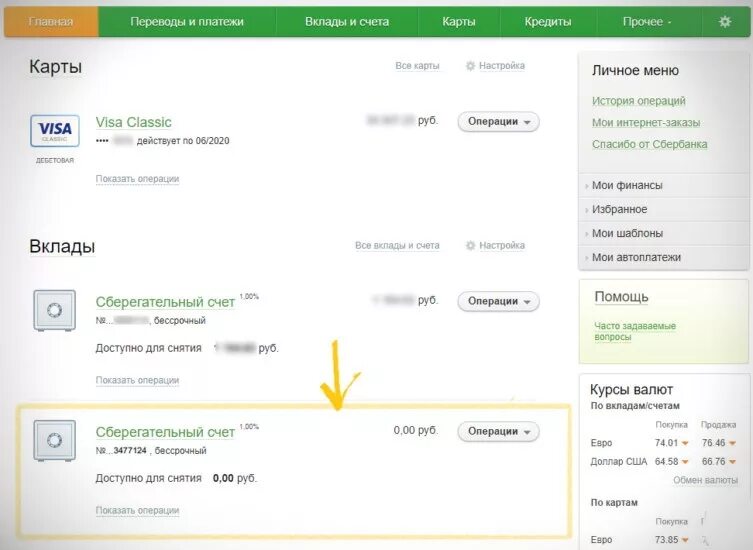Click Доллар США покупка arrow 64.58

point(685,462)
